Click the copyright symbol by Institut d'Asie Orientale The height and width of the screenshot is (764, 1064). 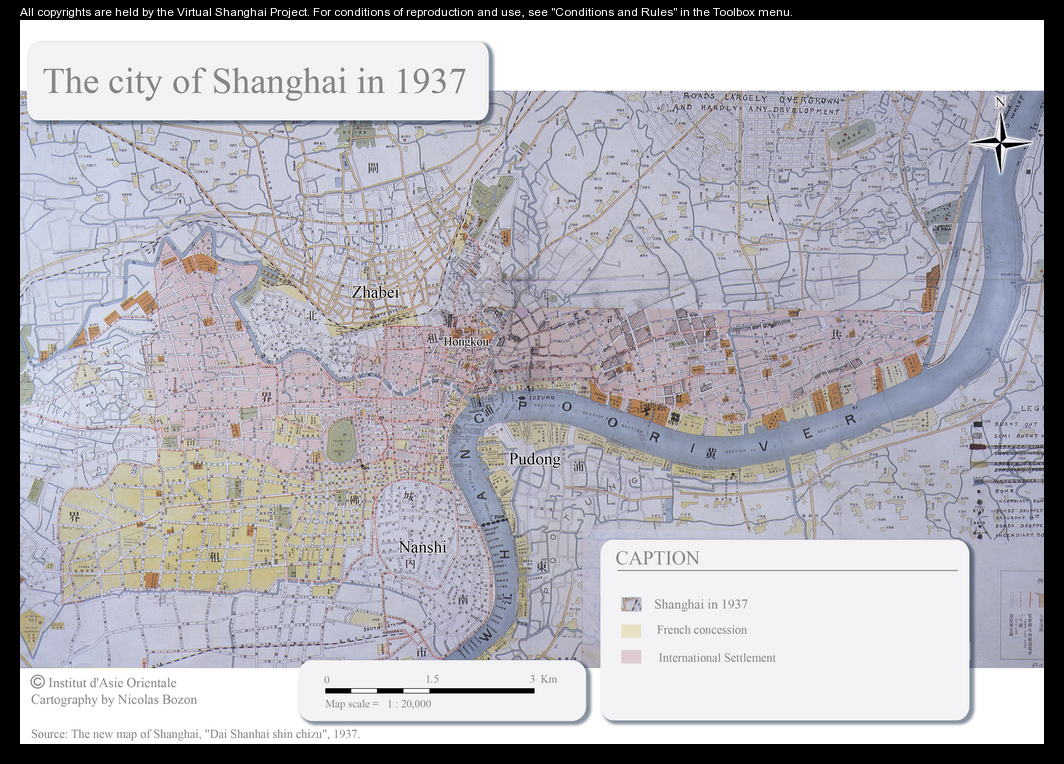tap(38, 682)
